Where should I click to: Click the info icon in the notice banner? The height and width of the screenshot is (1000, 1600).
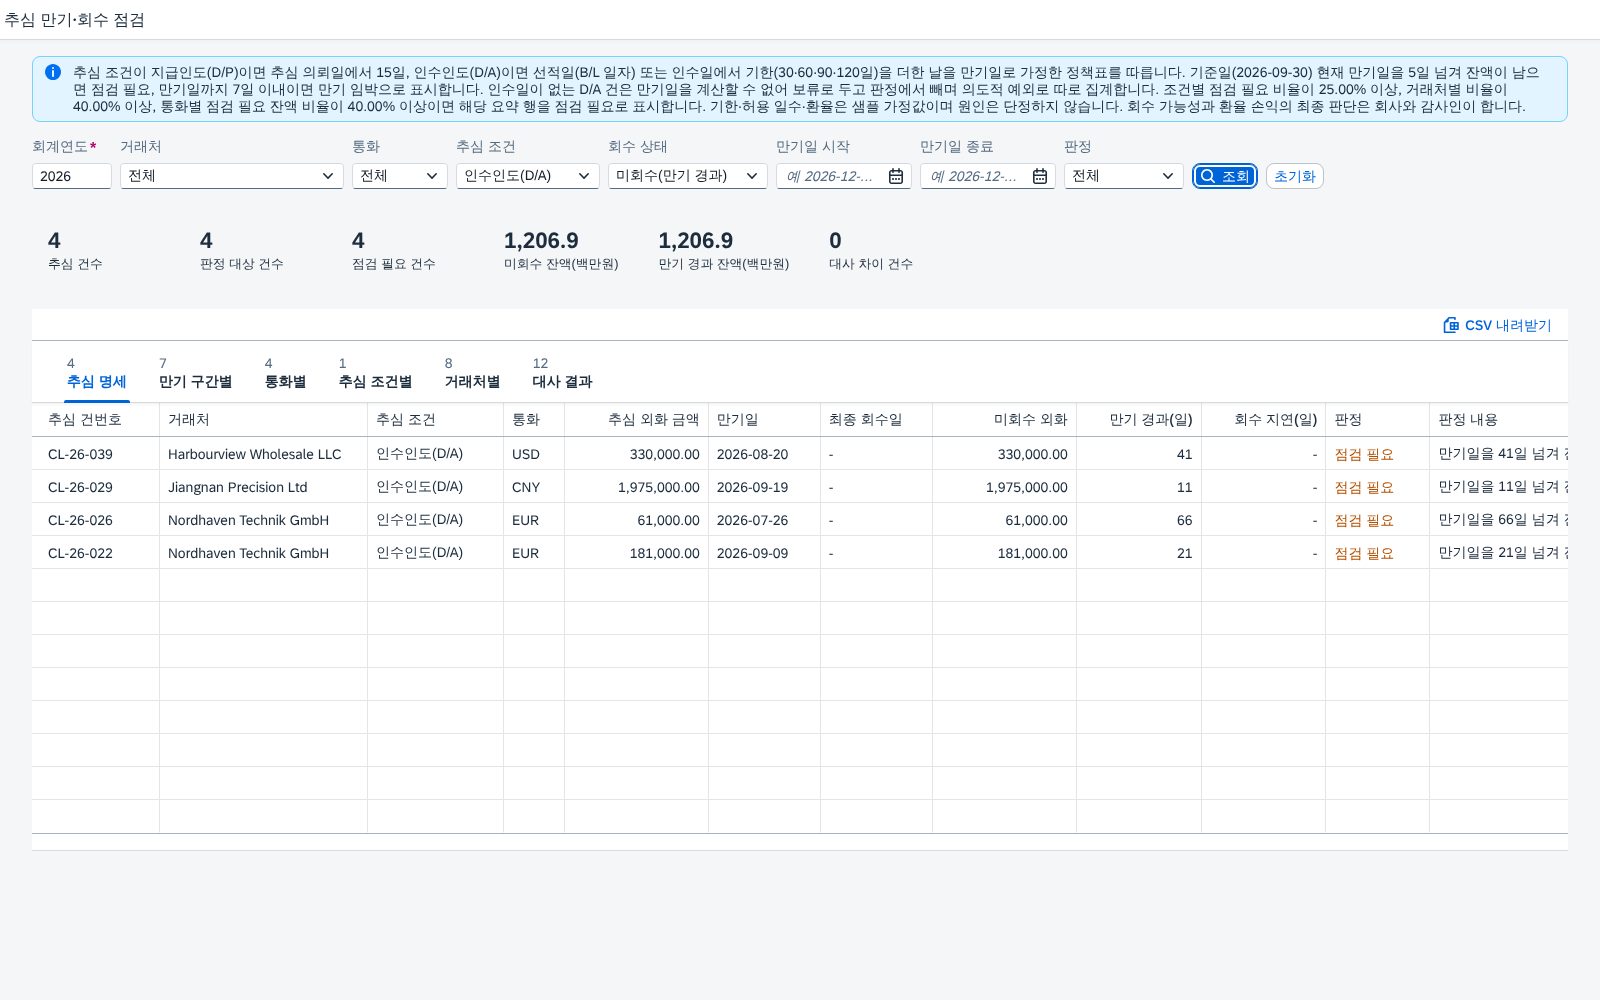[x=53, y=72]
